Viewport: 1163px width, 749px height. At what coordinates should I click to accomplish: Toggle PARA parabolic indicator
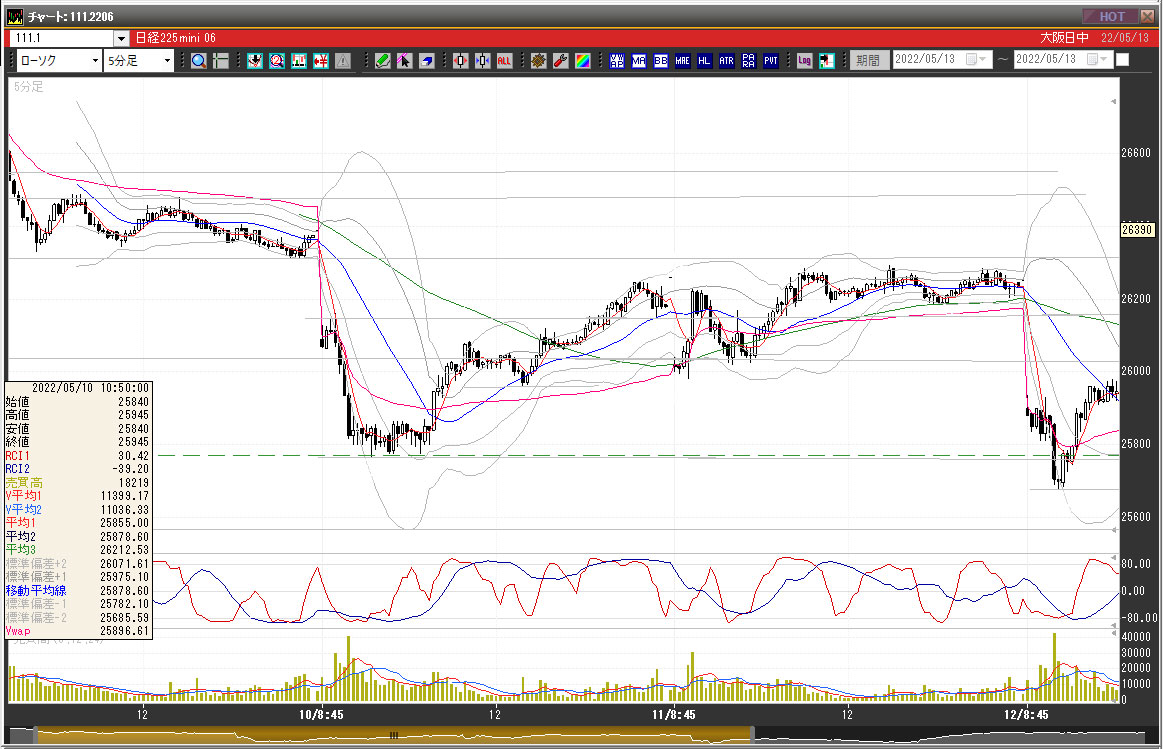748,61
